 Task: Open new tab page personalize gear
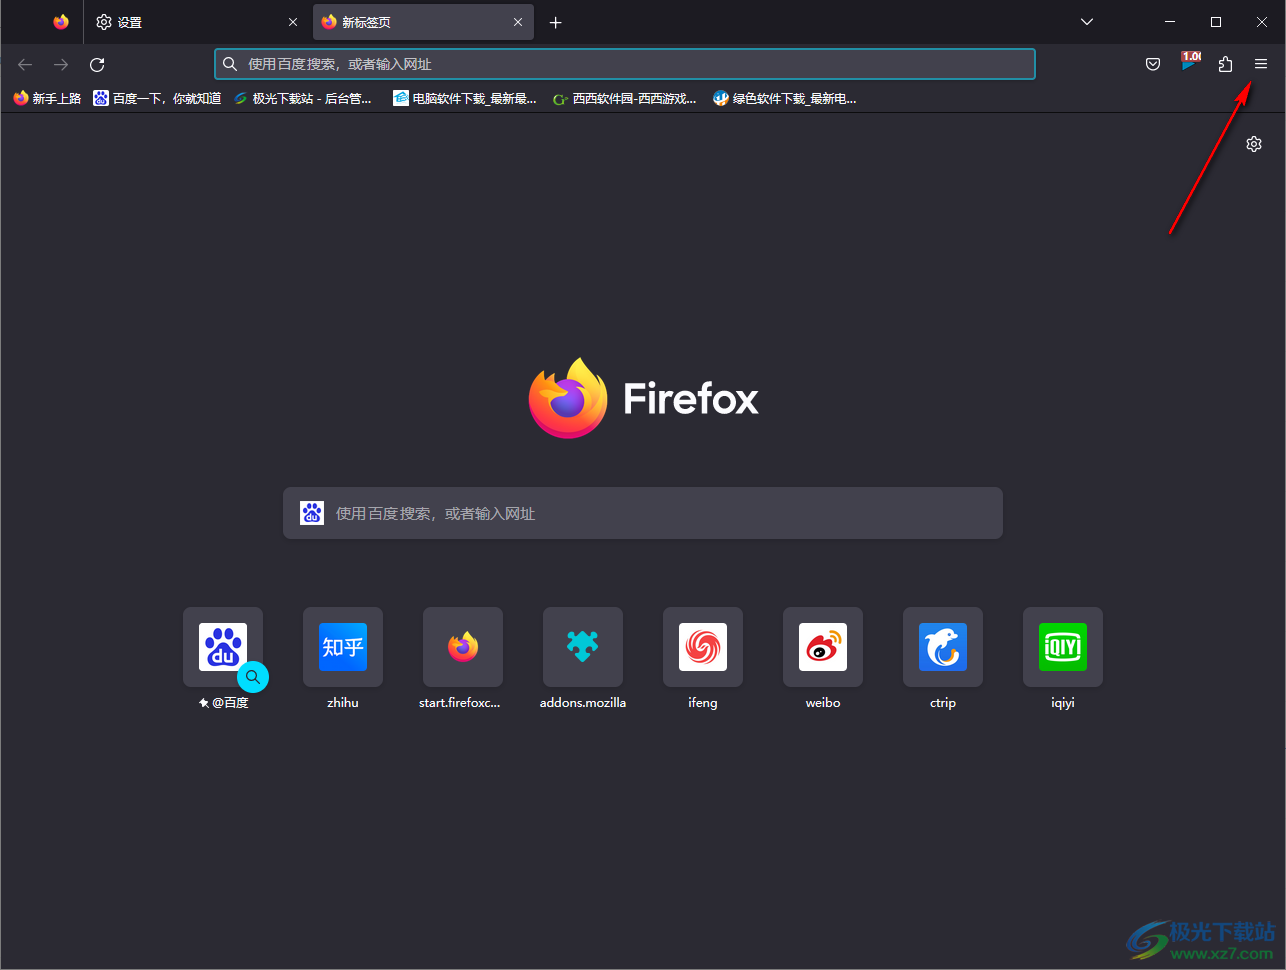(1254, 144)
